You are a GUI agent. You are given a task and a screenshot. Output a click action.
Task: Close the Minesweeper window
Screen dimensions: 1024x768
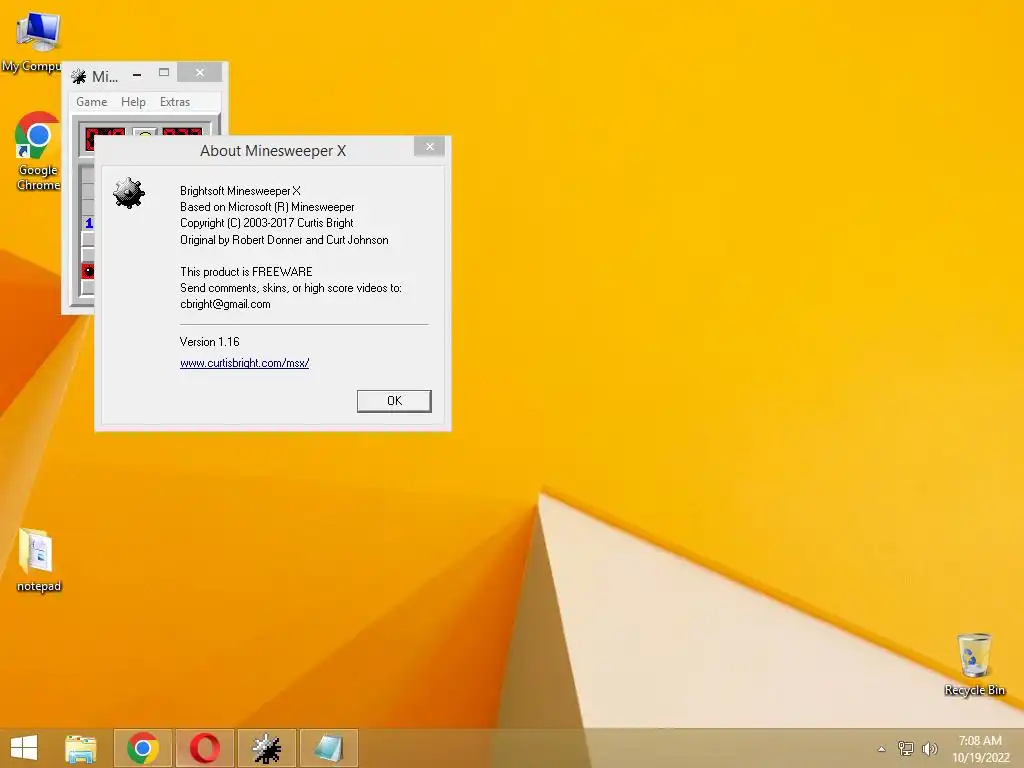tap(200, 72)
